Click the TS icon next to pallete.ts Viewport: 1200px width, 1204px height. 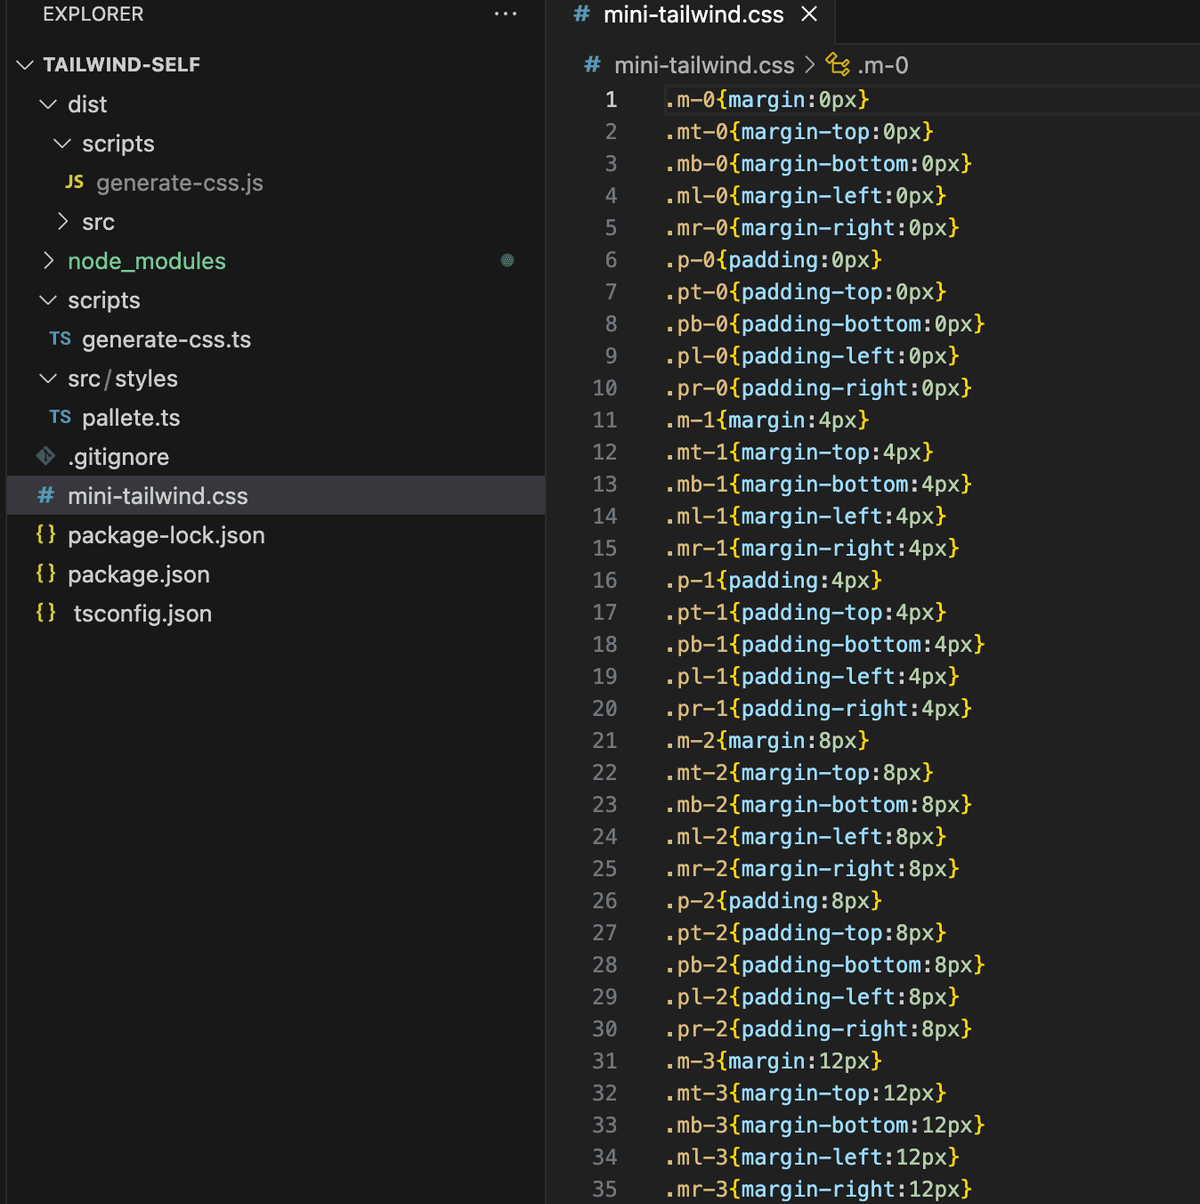(60, 417)
